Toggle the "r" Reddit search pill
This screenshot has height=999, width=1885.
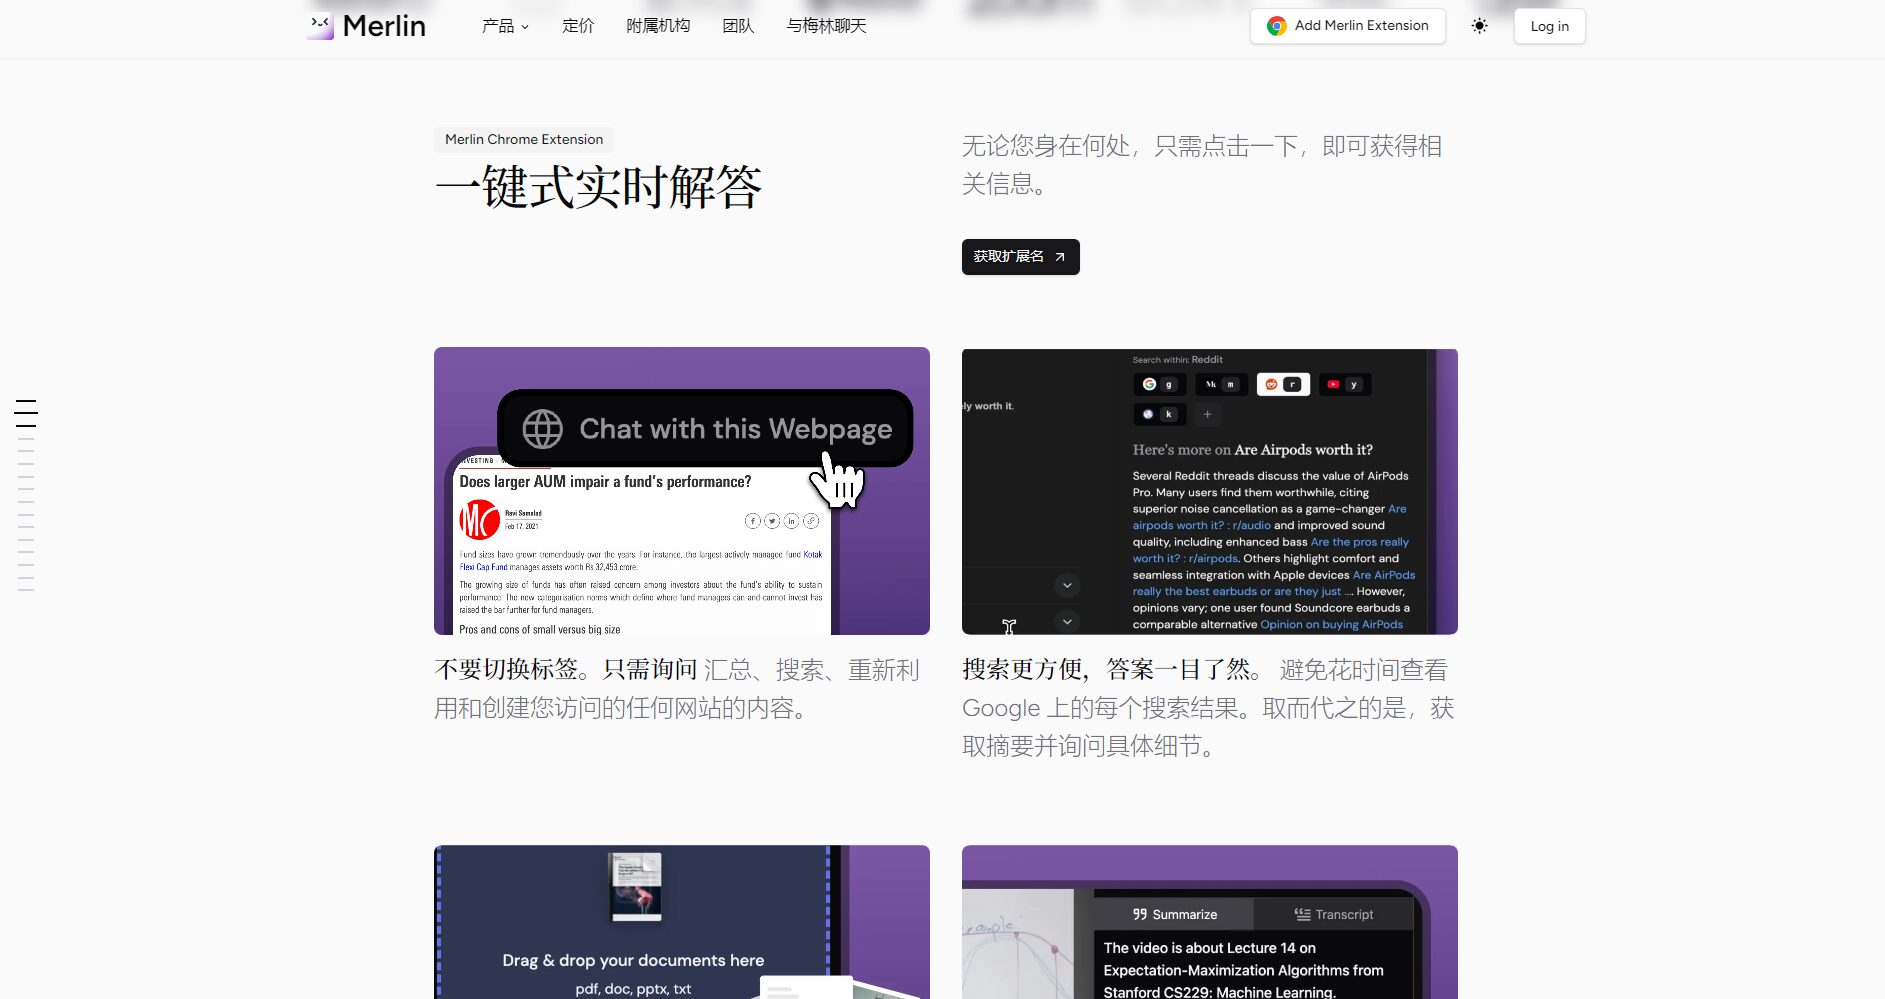(1292, 384)
